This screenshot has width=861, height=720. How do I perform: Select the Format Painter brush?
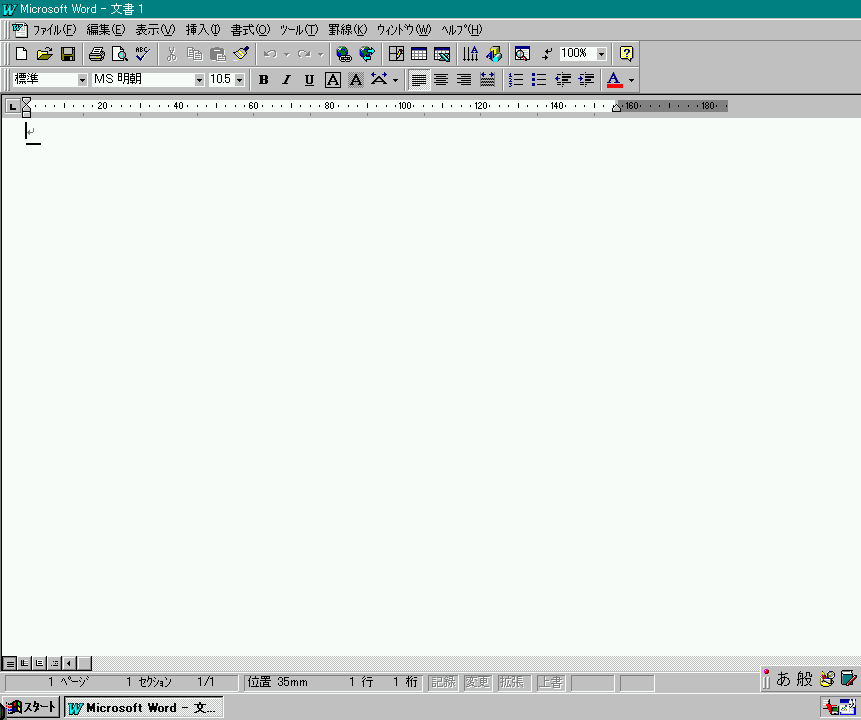[x=241, y=54]
